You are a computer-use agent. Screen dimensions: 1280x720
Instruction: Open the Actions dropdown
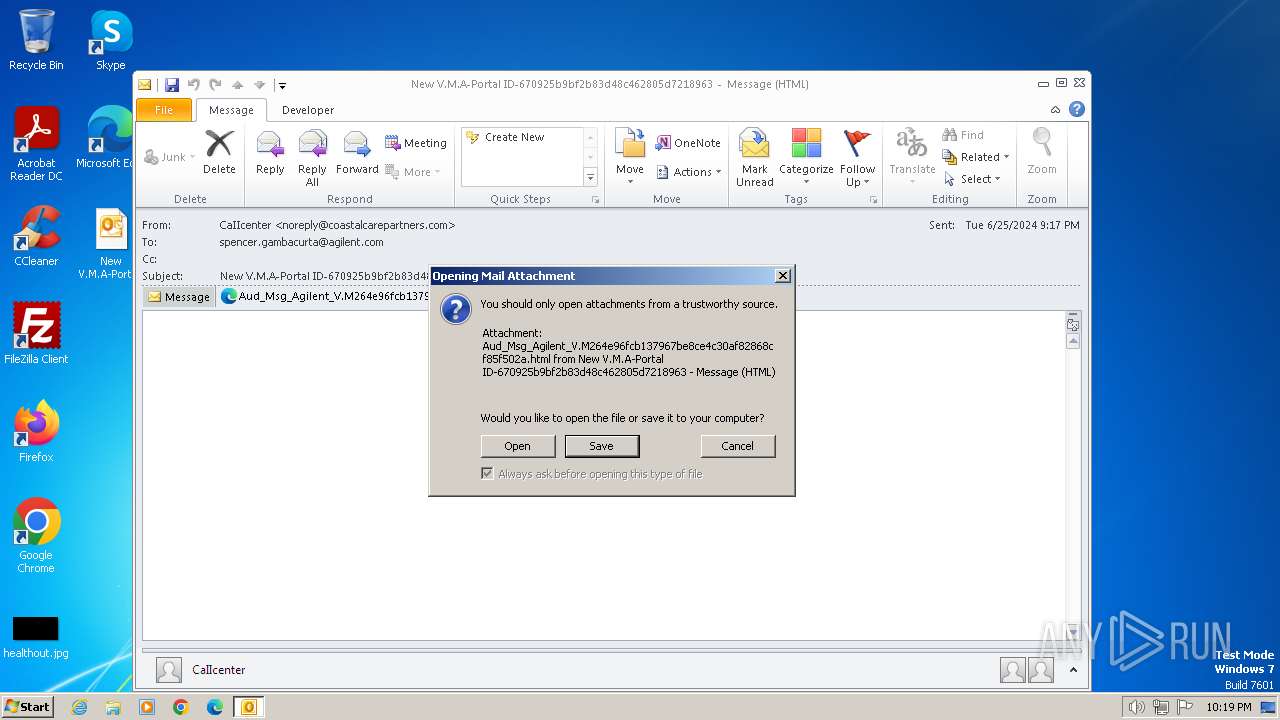click(x=689, y=172)
